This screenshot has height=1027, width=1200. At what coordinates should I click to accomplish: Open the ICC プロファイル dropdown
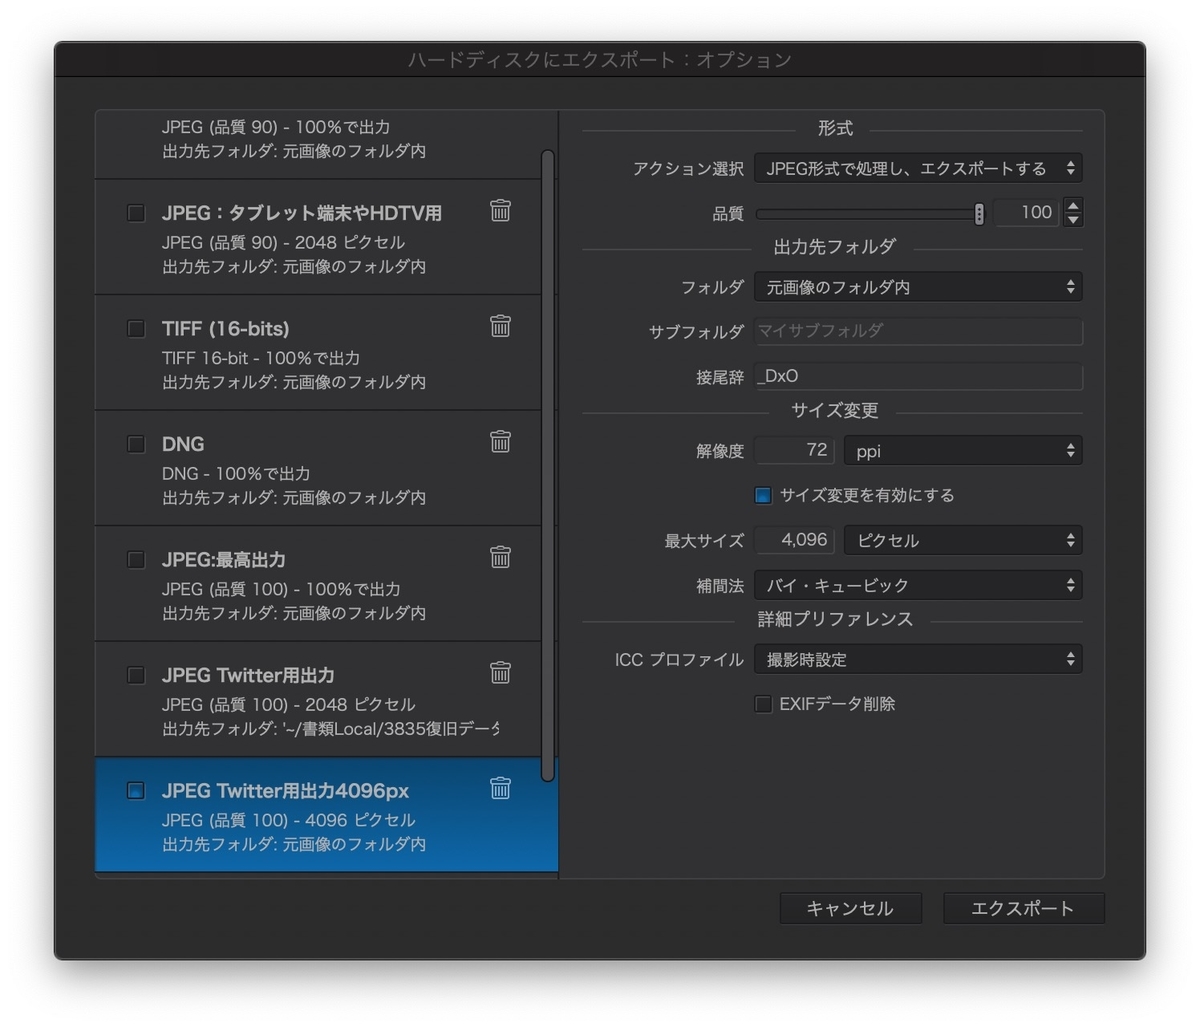(x=917, y=659)
